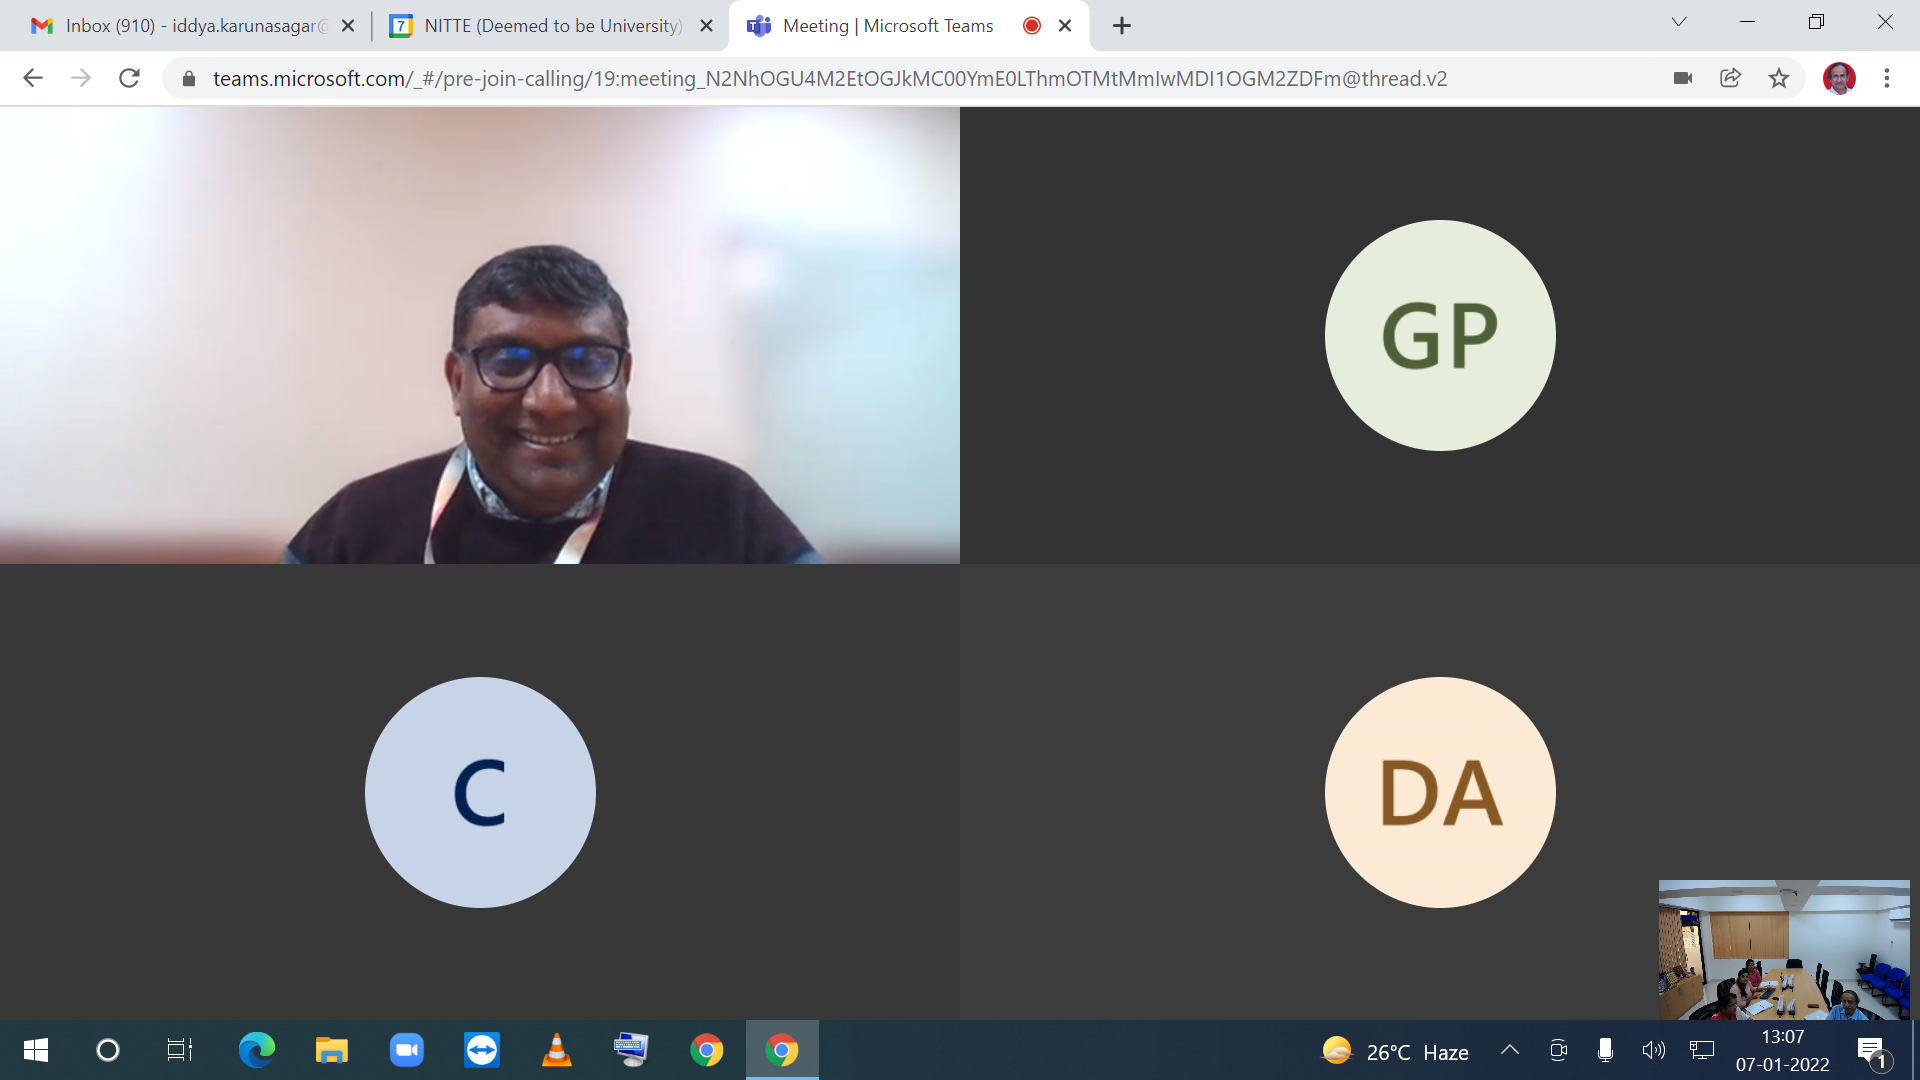Open clock showing 13:07 07-01-2022

point(1782,1051)
